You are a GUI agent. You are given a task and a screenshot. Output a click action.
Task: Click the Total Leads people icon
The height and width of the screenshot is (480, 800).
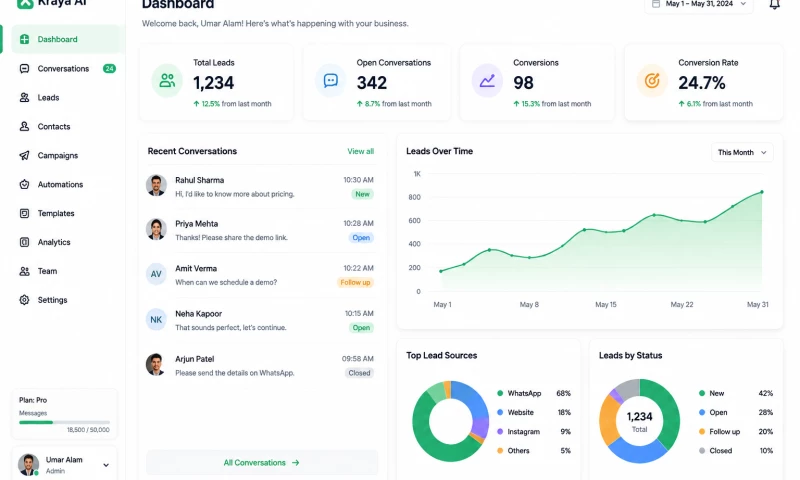167,81
